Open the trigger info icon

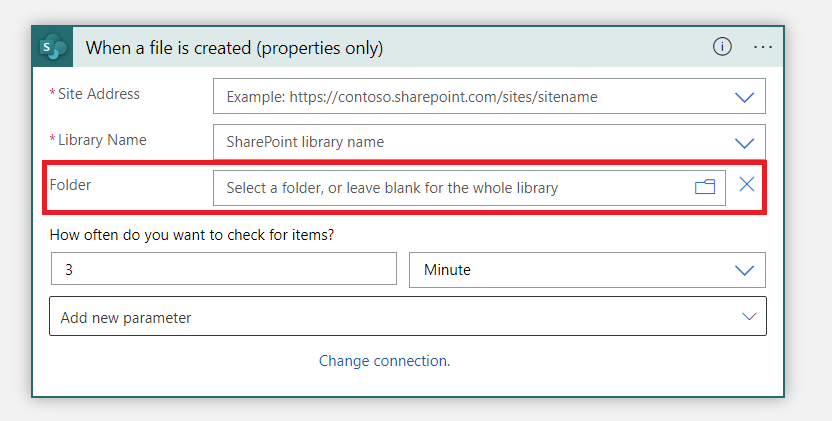[x=722, y=47]
